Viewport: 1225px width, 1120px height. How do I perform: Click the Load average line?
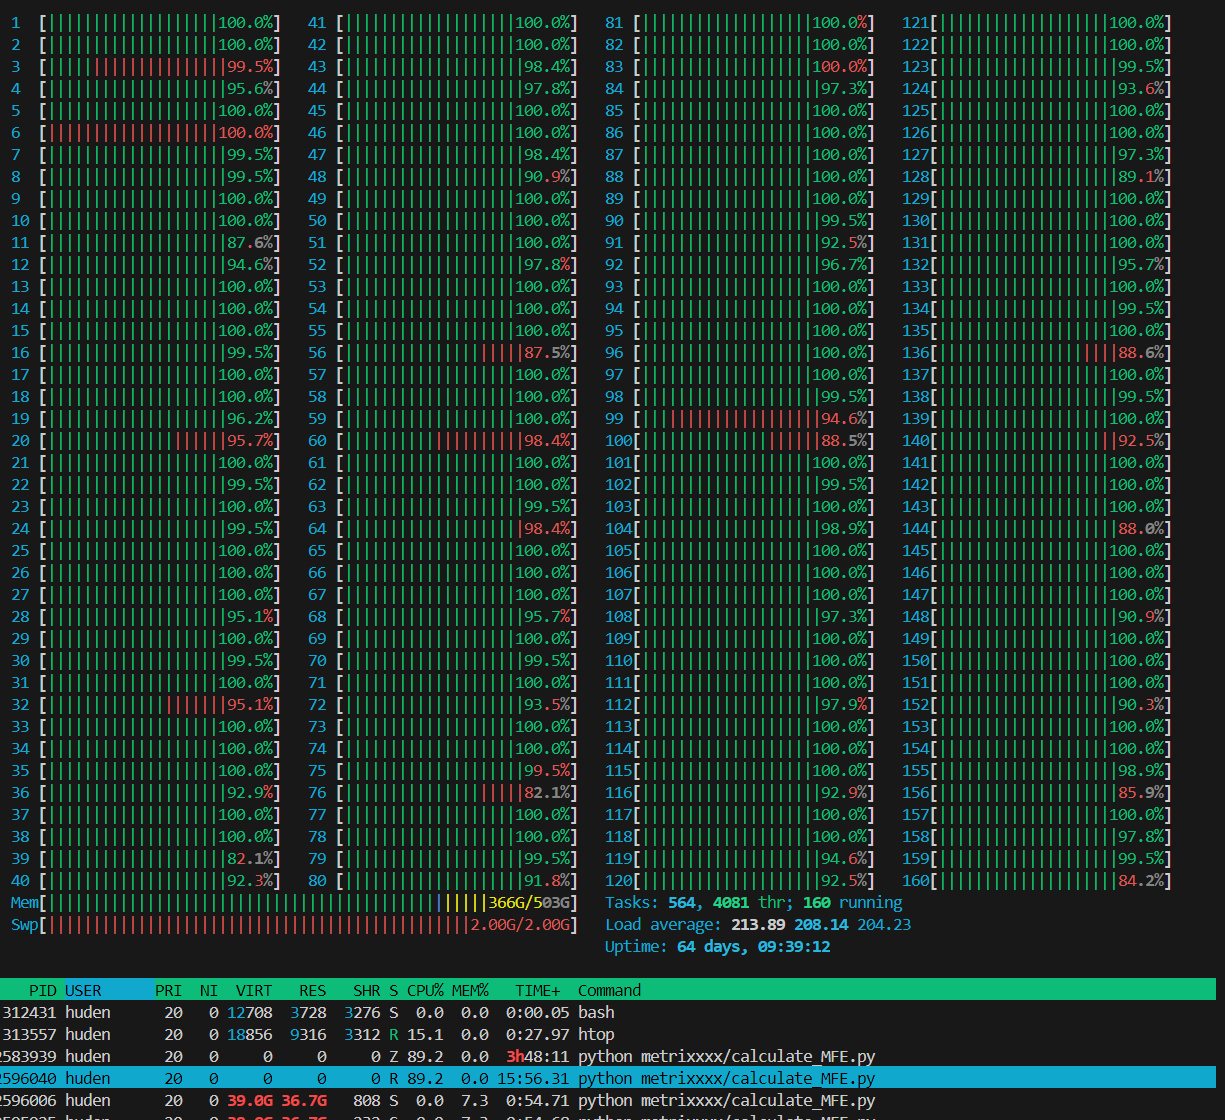(758, 924)
